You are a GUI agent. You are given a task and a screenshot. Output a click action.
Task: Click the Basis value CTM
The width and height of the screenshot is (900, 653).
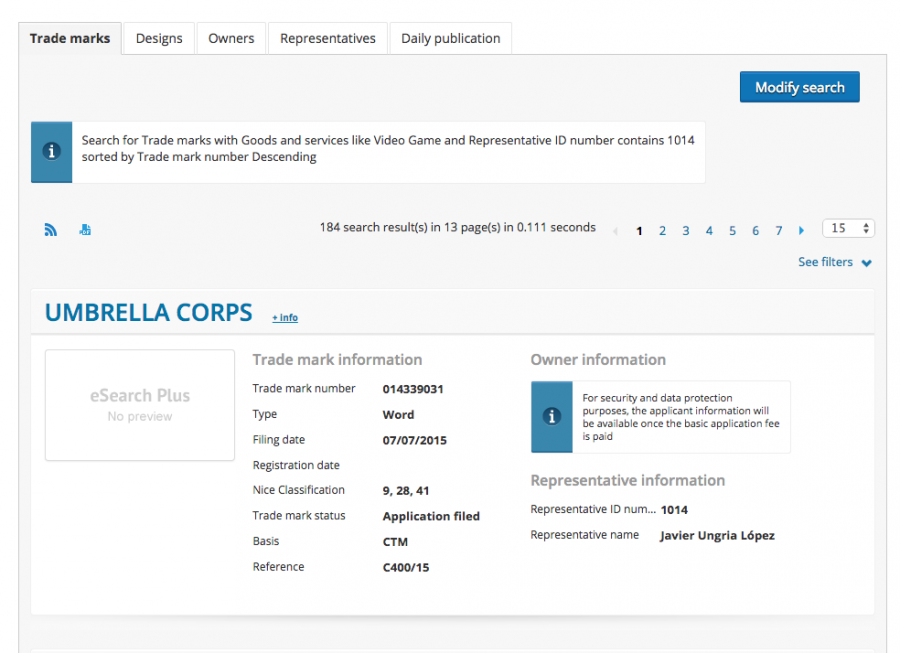tap(395, 542)
